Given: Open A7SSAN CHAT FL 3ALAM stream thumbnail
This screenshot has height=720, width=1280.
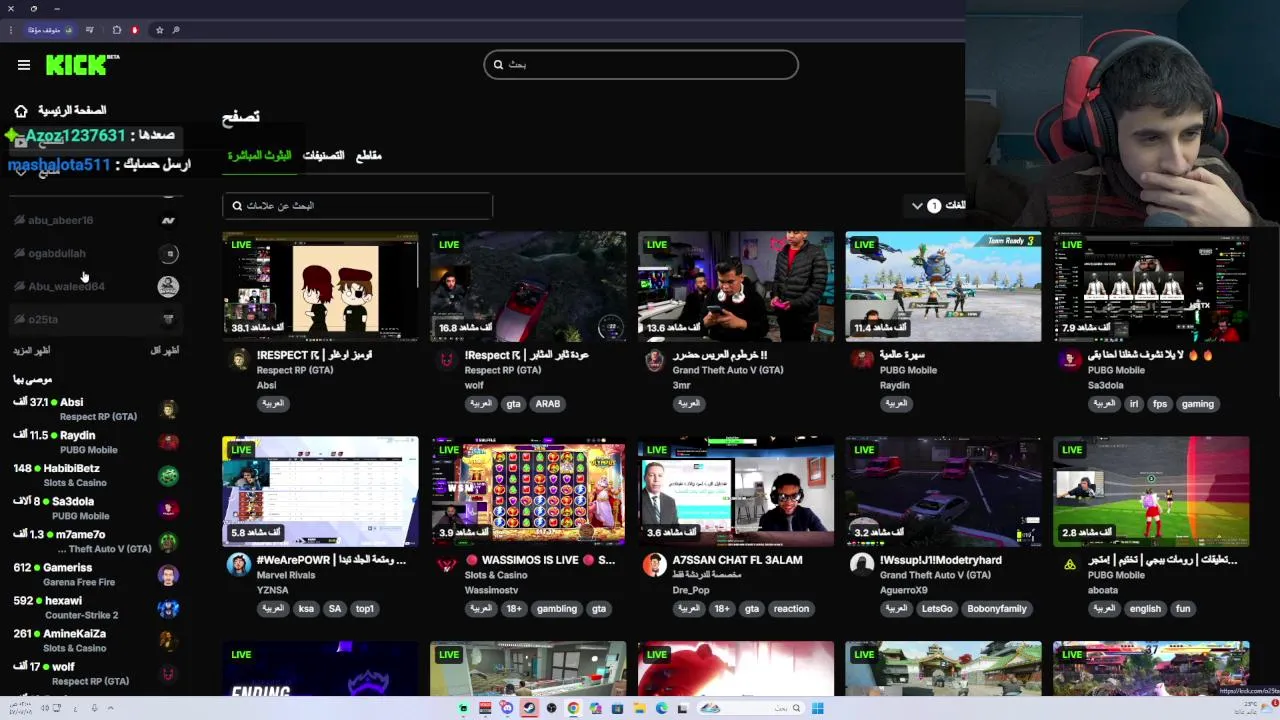Looking at the screenshot, I should [x=736, y=491].
